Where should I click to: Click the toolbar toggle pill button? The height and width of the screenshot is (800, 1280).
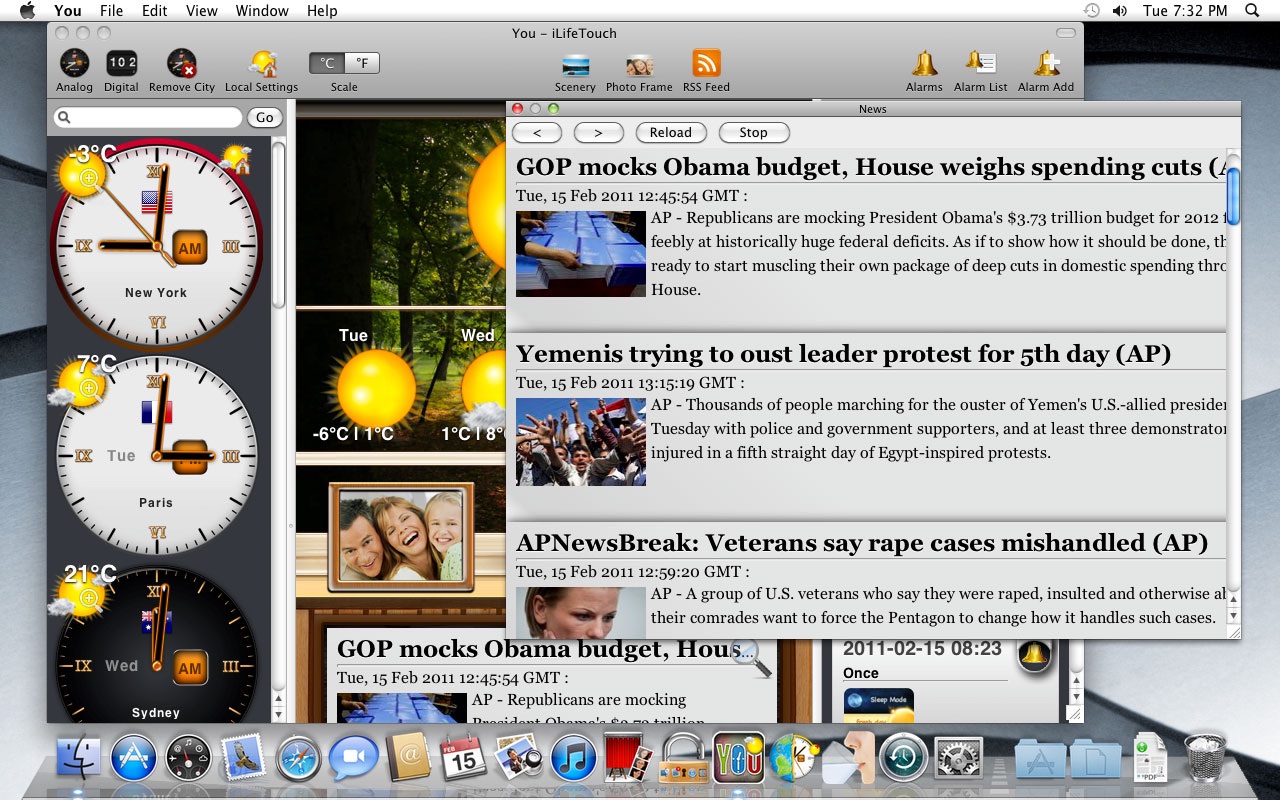pos(1066,33)
